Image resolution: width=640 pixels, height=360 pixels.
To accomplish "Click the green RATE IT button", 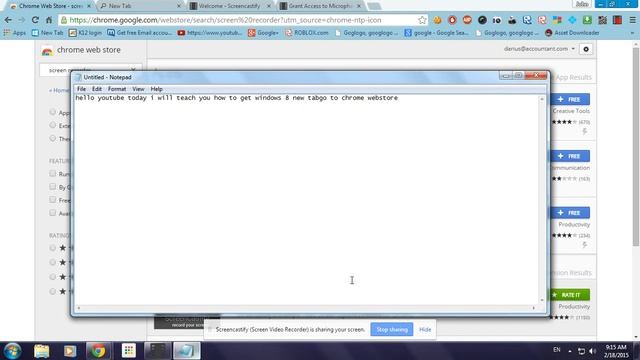I will pyautogui.click(x=568, y=295).
